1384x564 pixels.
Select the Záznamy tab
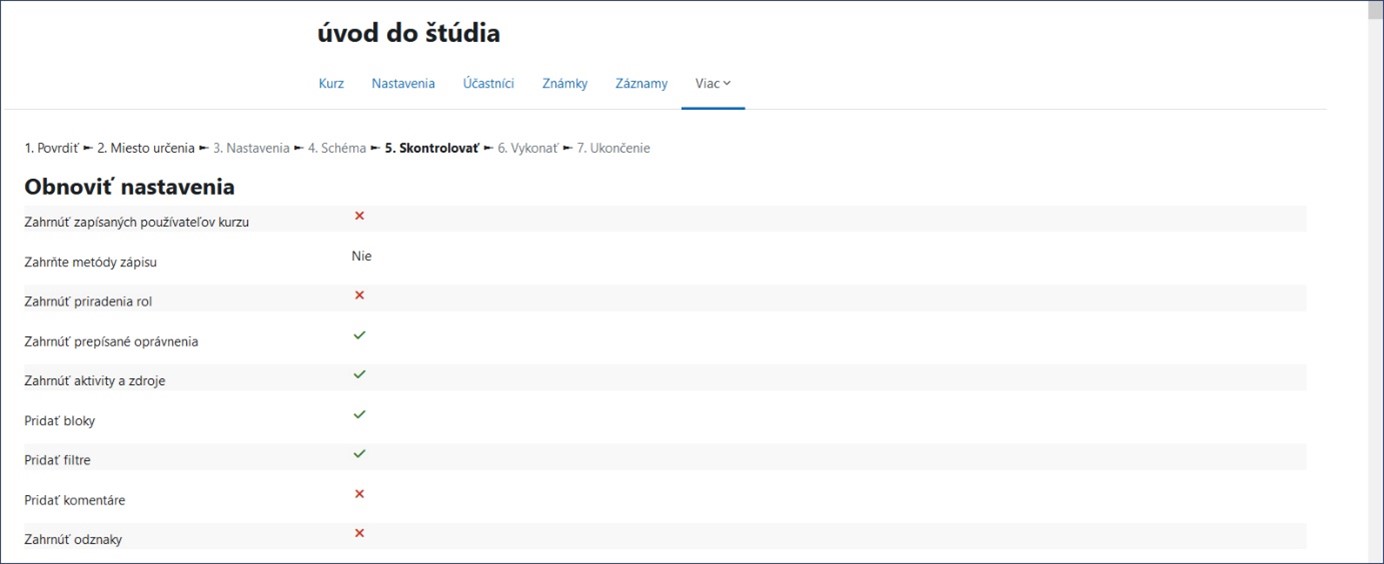click(x=641, y=84)
